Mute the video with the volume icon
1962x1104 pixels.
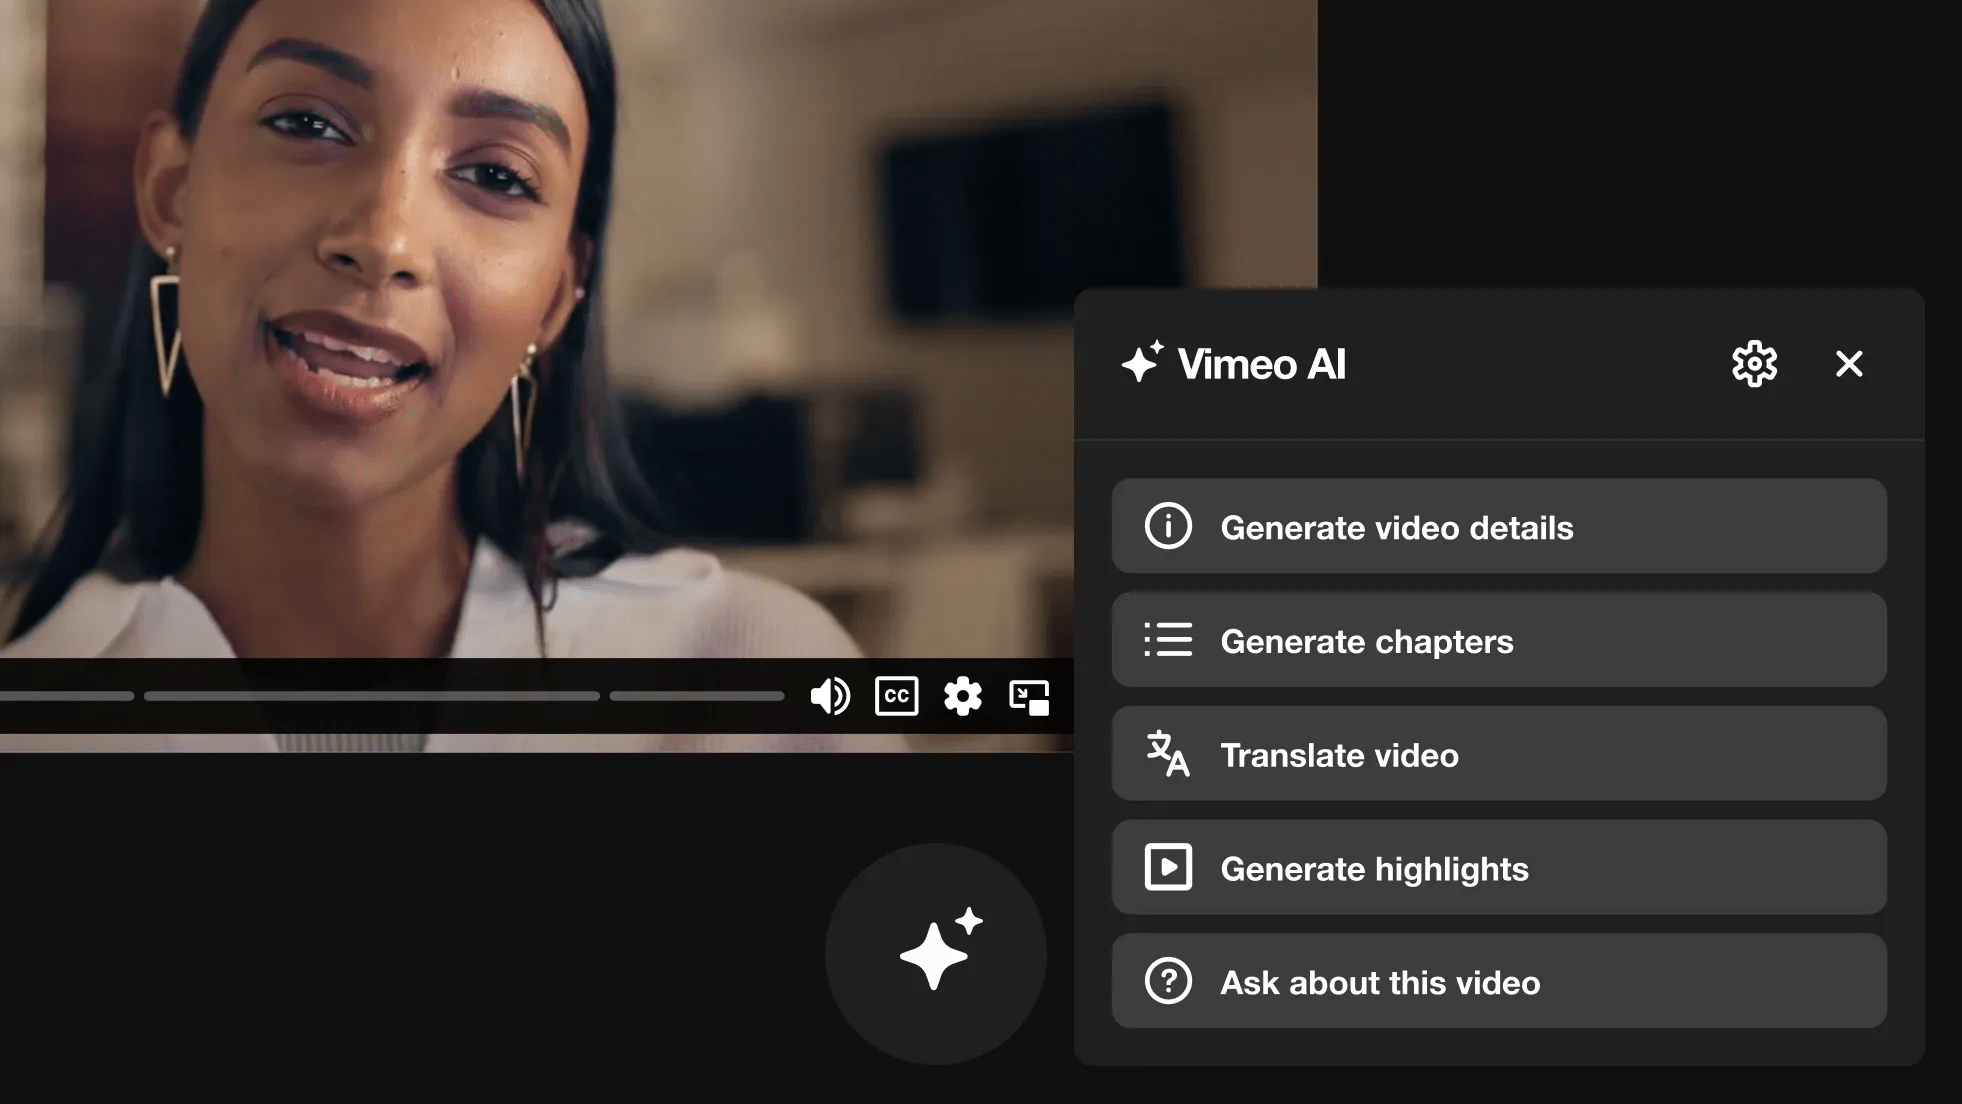pos(829,696)
